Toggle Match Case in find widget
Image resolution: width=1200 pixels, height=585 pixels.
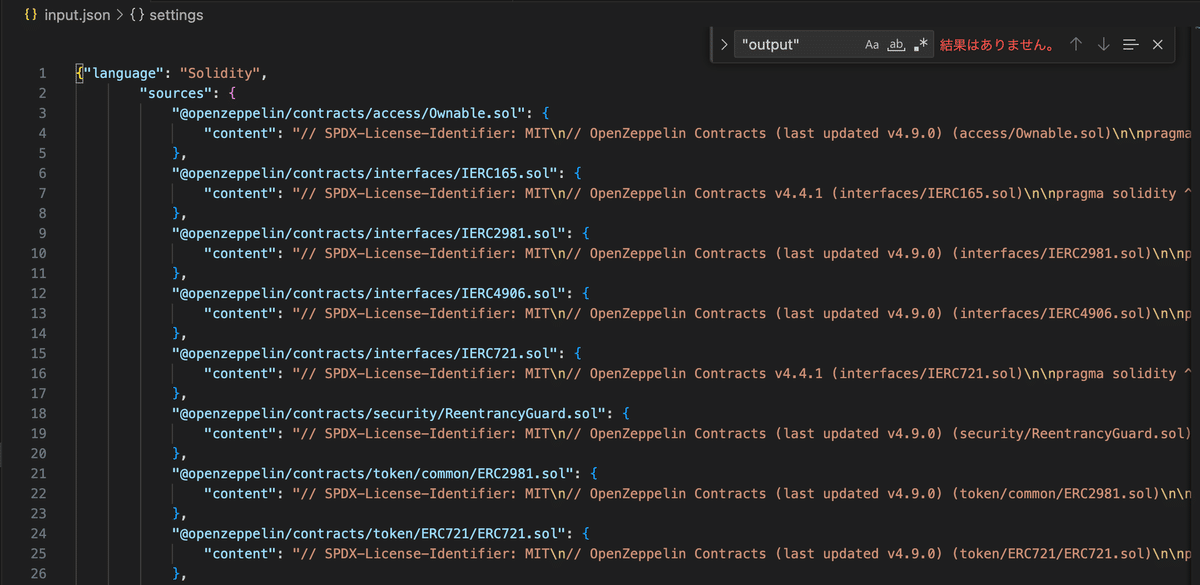(x=872, y=45)
